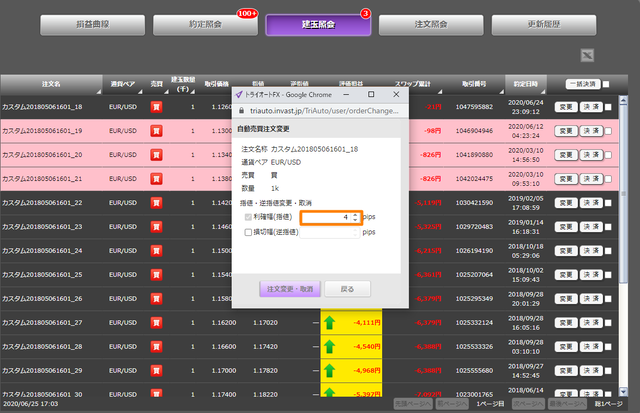The height and width of the screenshot is (413, 640).
Task: Click 変更 button for trade 1047595882
Action: [x=566, y=107]
